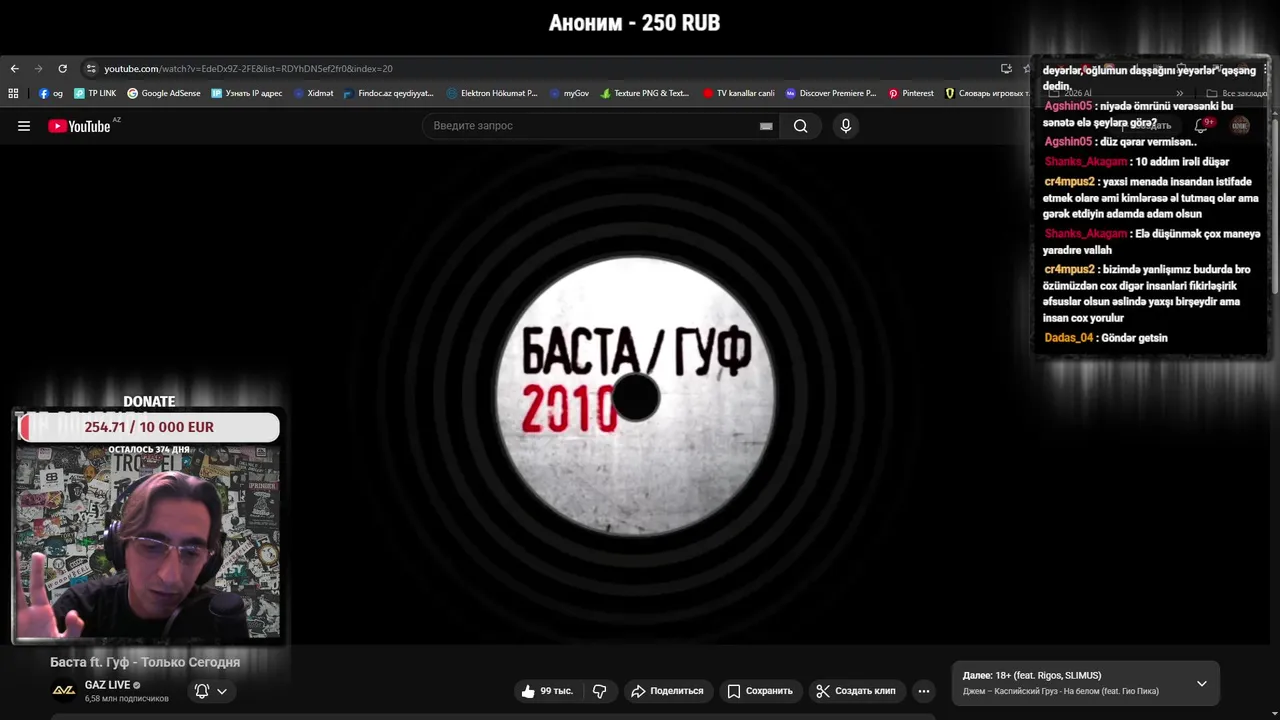Image resolution: width=1280 pixels, height=720 pixels.
Task: Open the GAZ LIVE channel avatar
Action: click(x=64, y=690)
